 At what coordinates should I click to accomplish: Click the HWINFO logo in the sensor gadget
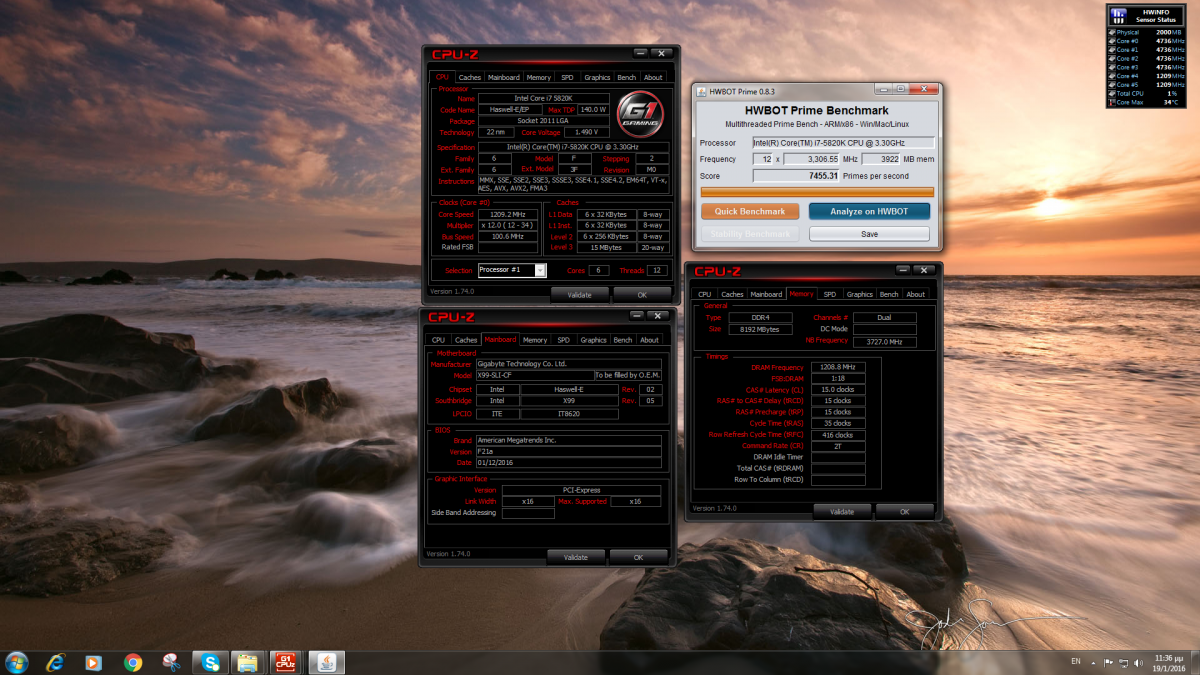(x=1119, y=15)
